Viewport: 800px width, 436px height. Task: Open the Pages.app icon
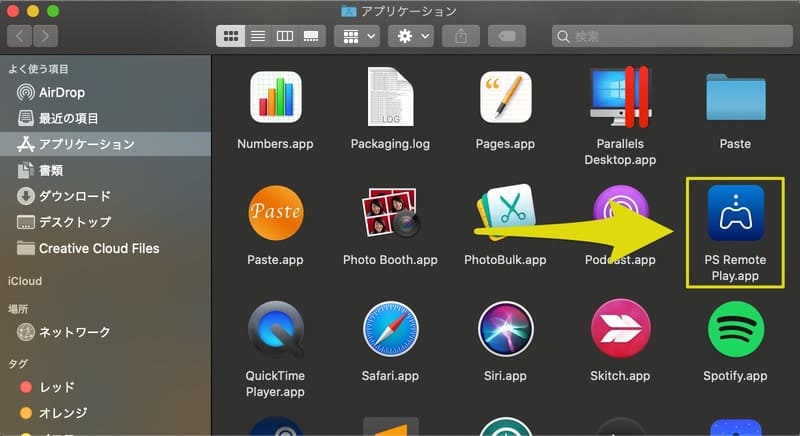(x=505, y=97)
